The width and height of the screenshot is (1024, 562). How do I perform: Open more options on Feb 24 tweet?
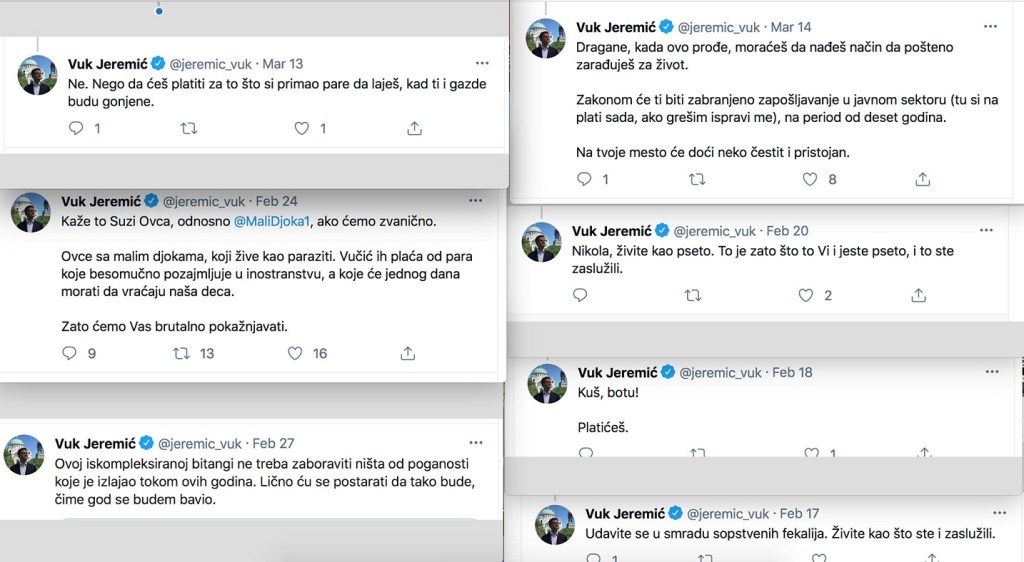(x=475, y=201)
